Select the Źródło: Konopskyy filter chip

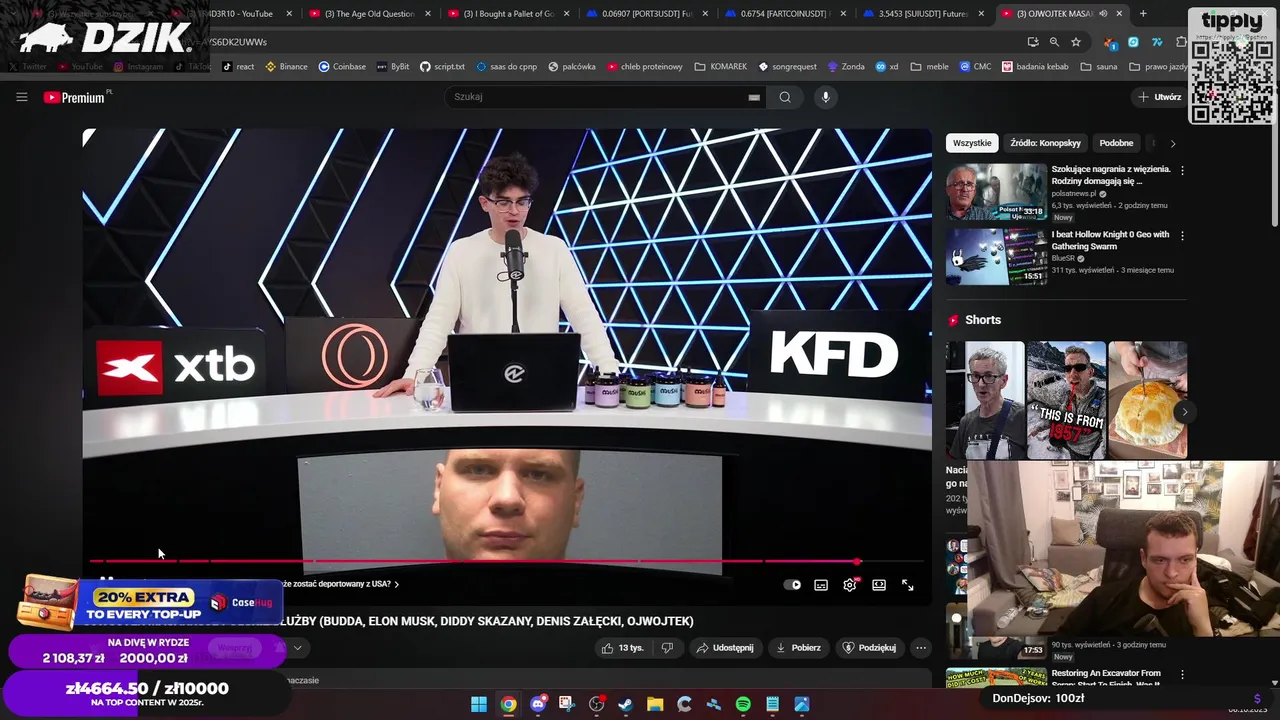[x=1045, y=143]
